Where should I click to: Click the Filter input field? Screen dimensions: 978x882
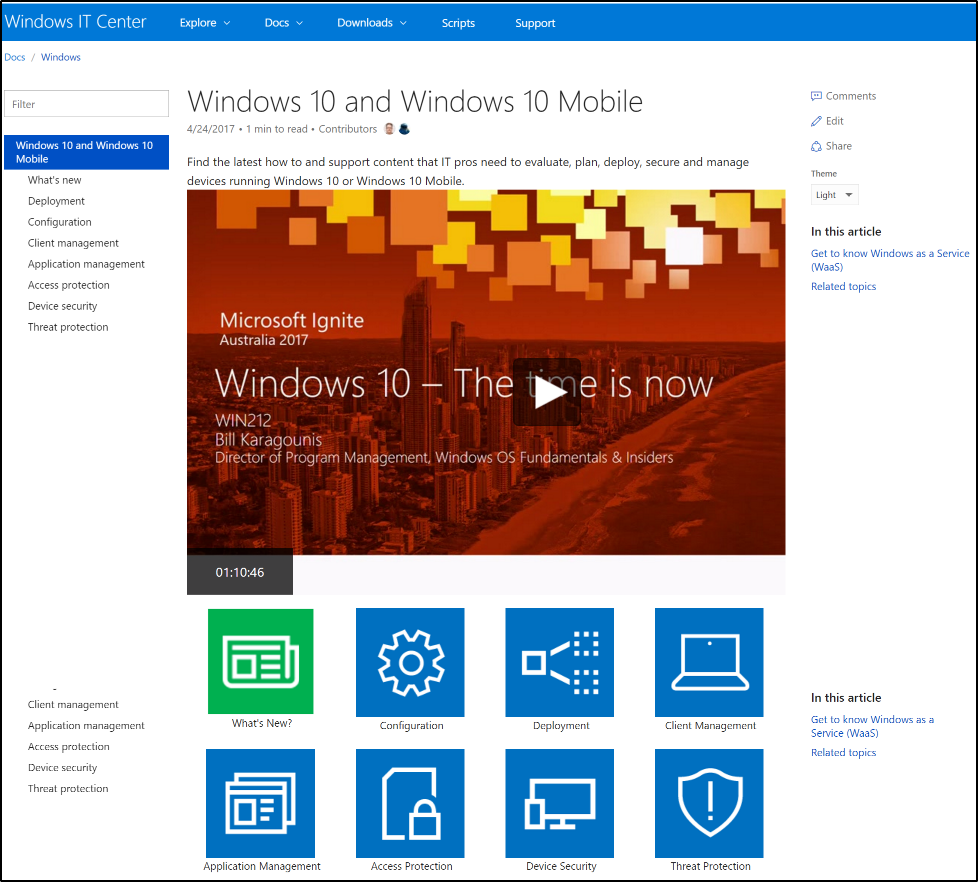[x=87, y=104]
